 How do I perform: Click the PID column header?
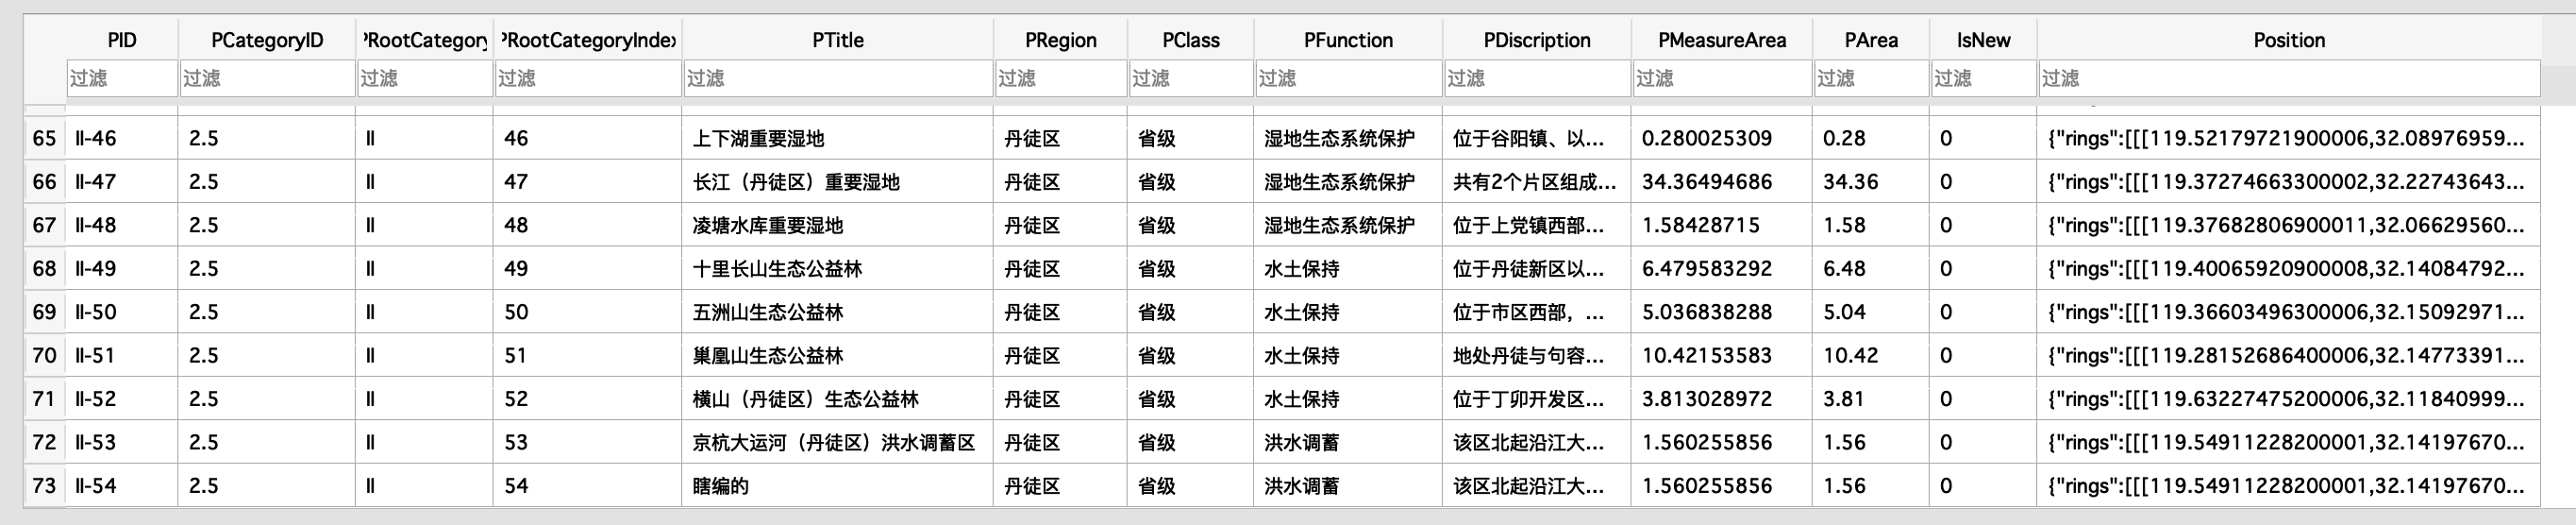[x=122, y=40]
